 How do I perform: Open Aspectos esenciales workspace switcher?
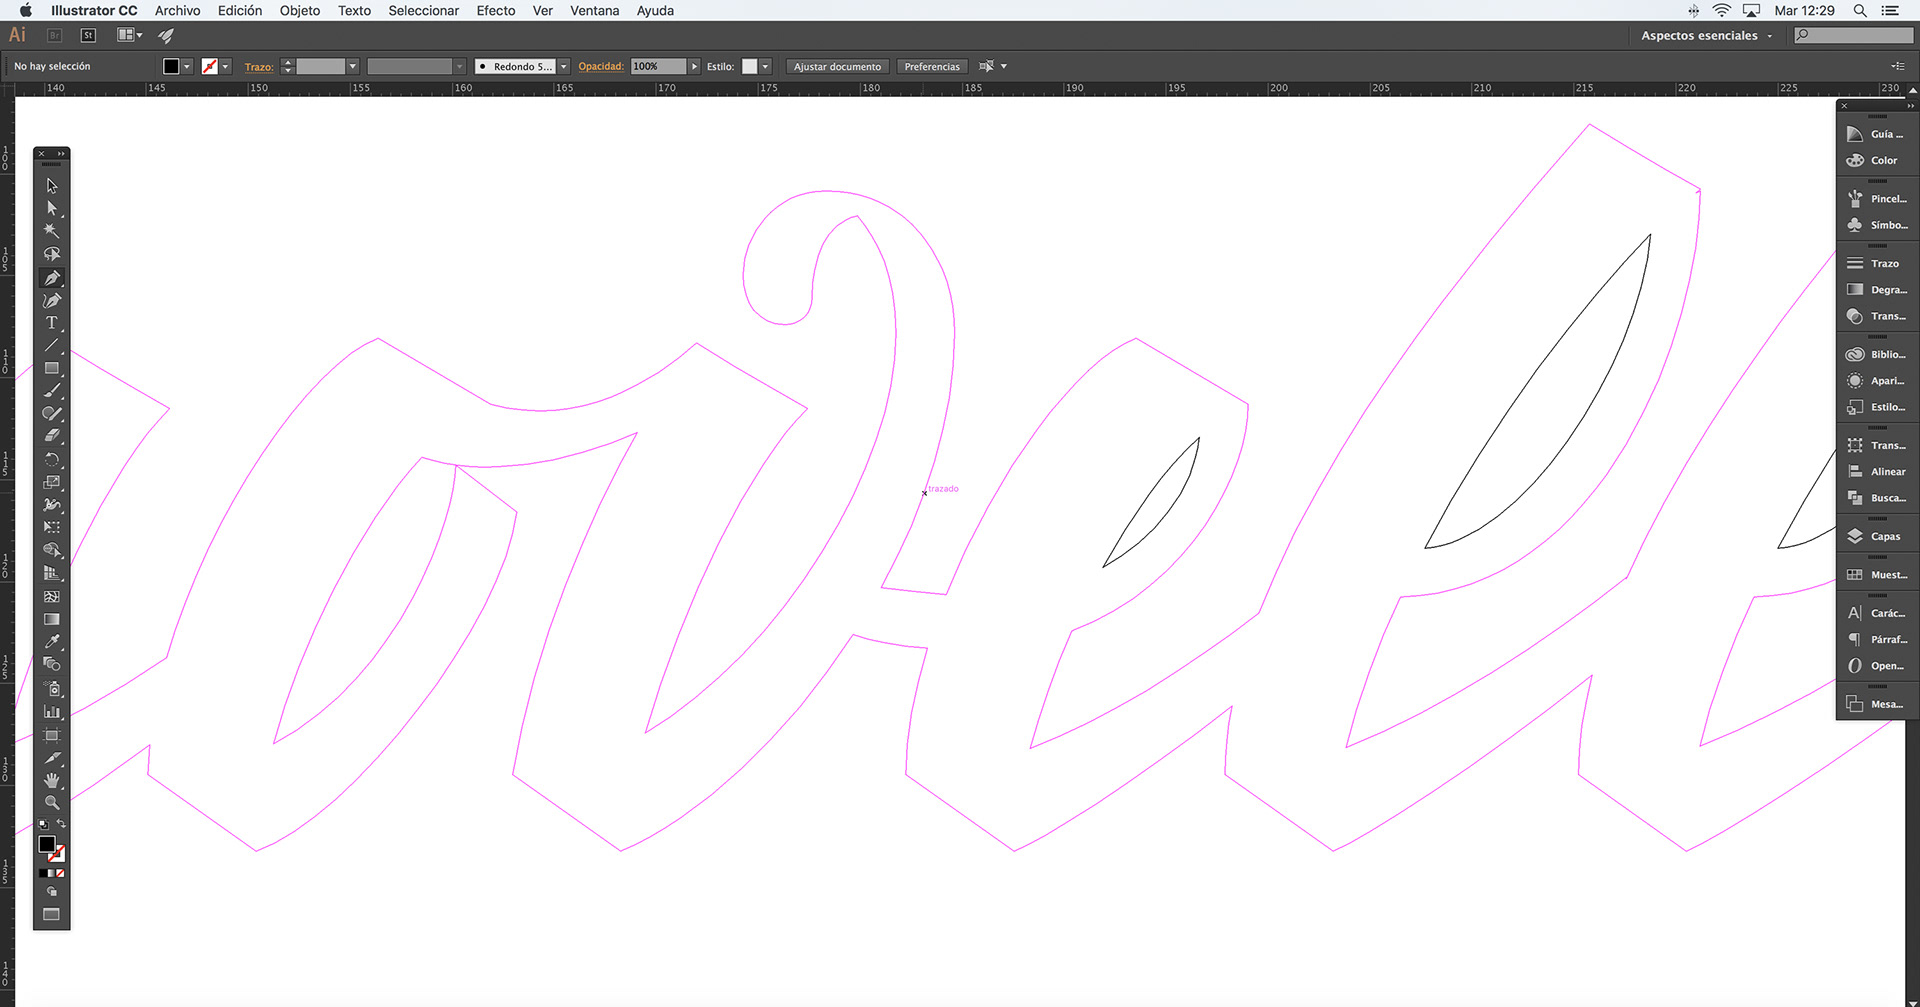click(1707, 35)
